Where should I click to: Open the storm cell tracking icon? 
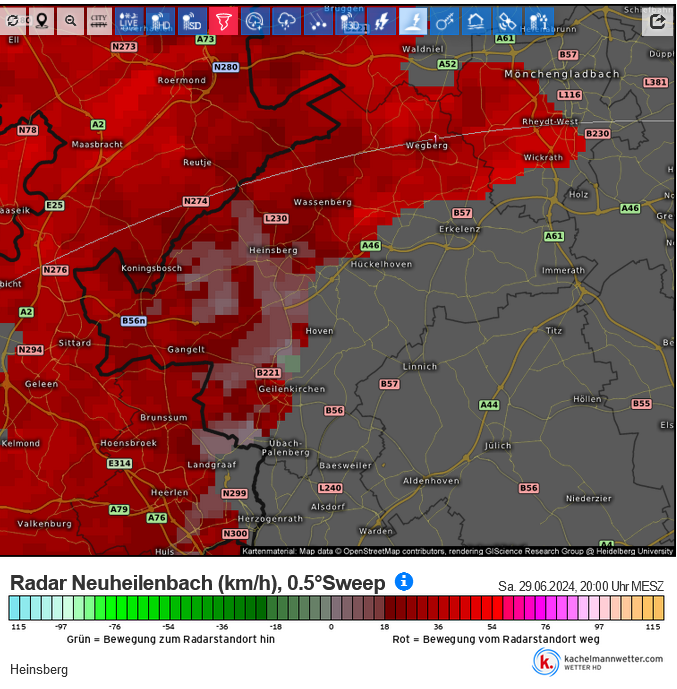click(255, 21)
